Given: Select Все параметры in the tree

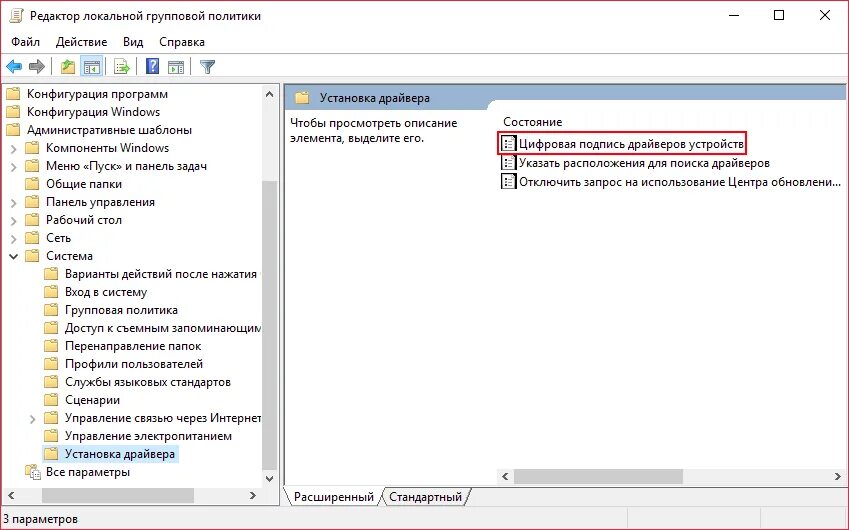Looking at the screenshot, I should 88,472.
